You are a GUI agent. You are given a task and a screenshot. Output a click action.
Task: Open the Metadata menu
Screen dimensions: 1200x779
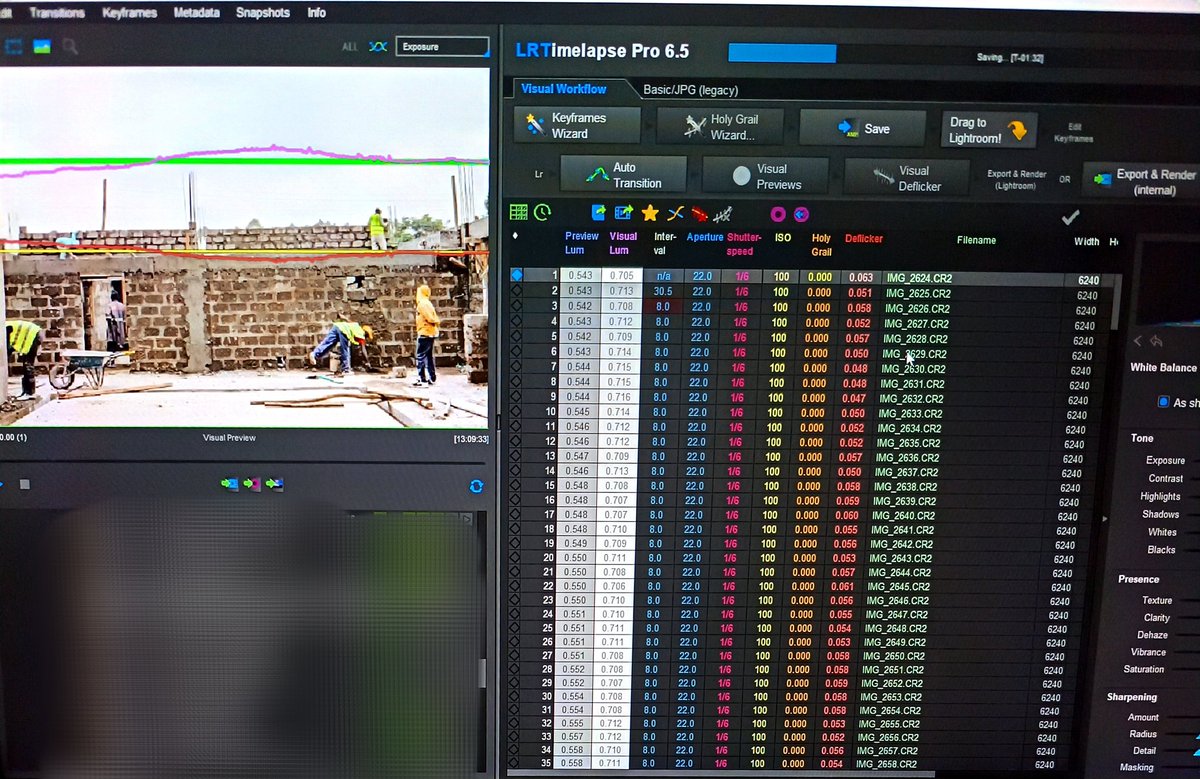[x=196, y=13]
